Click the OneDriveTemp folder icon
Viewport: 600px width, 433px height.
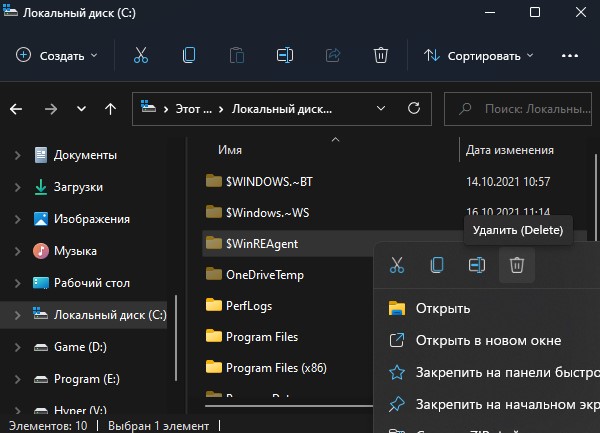tap(214, 274)
